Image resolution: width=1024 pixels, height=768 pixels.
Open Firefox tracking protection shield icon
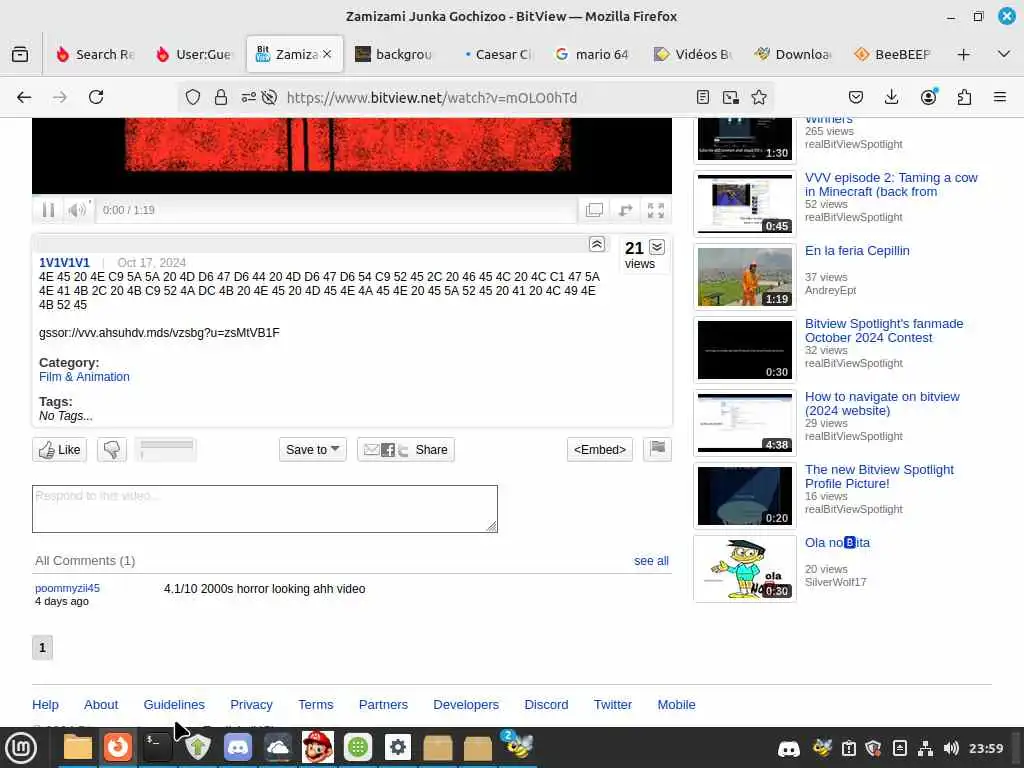pyautogui.click(x=193, y=97)
